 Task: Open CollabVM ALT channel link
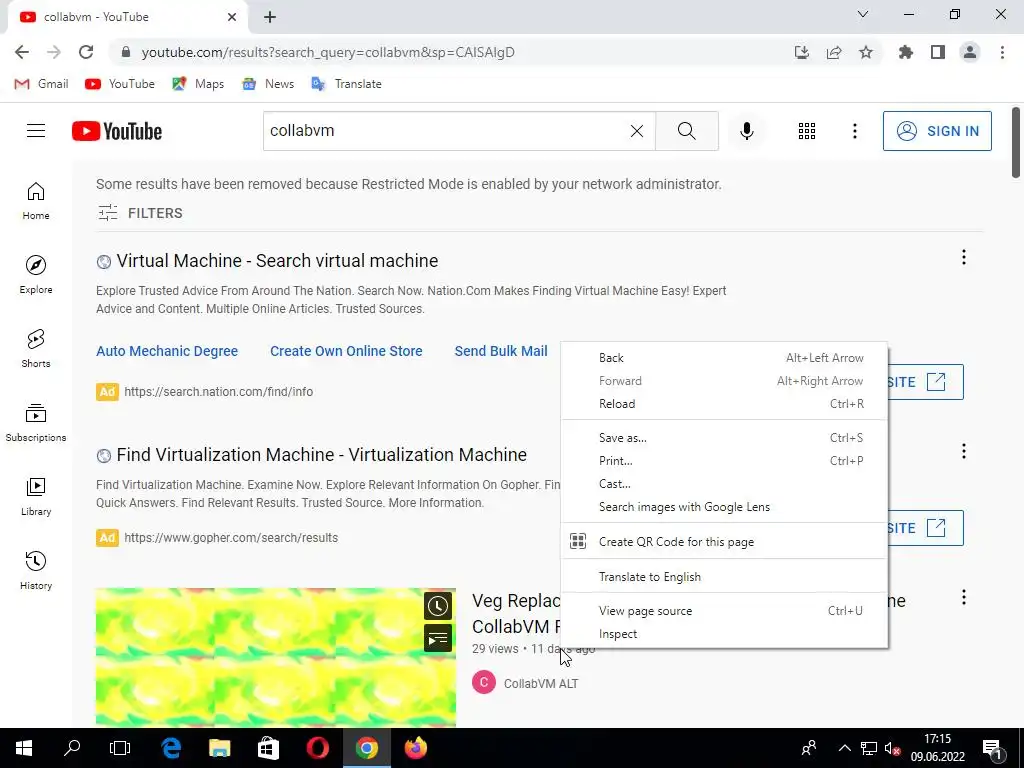541,684
